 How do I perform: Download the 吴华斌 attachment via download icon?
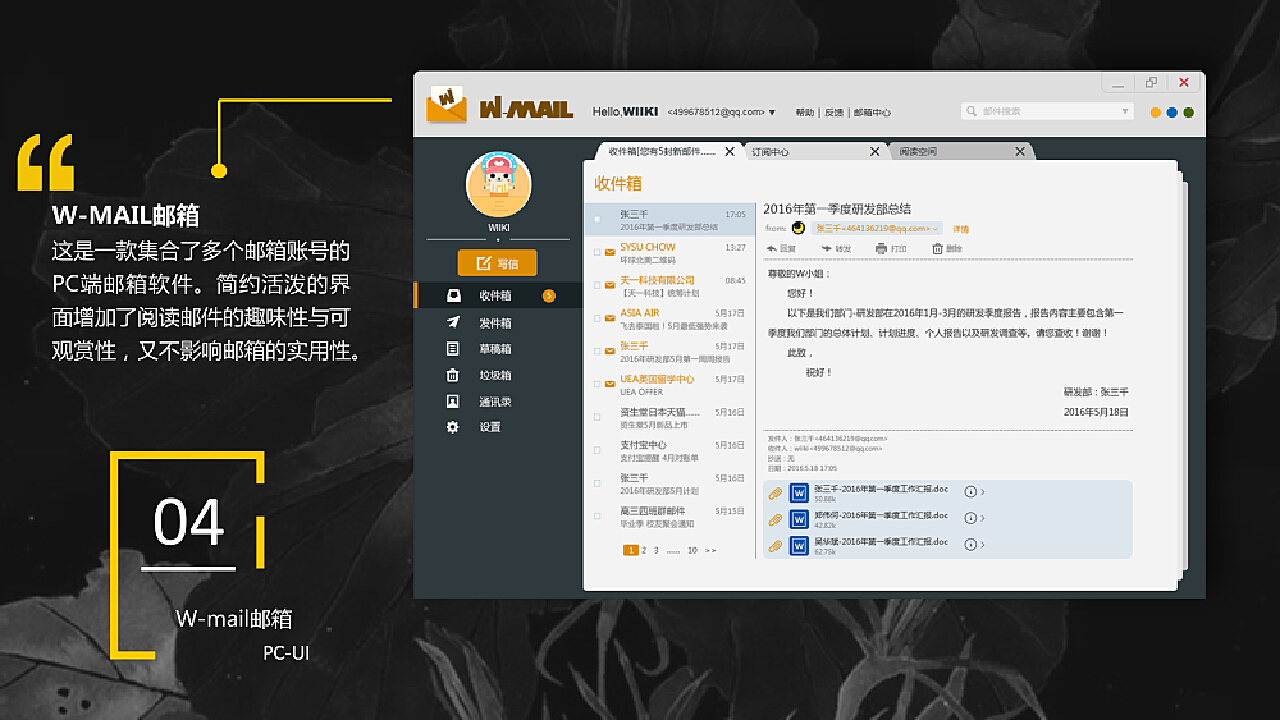coord(969,544)
